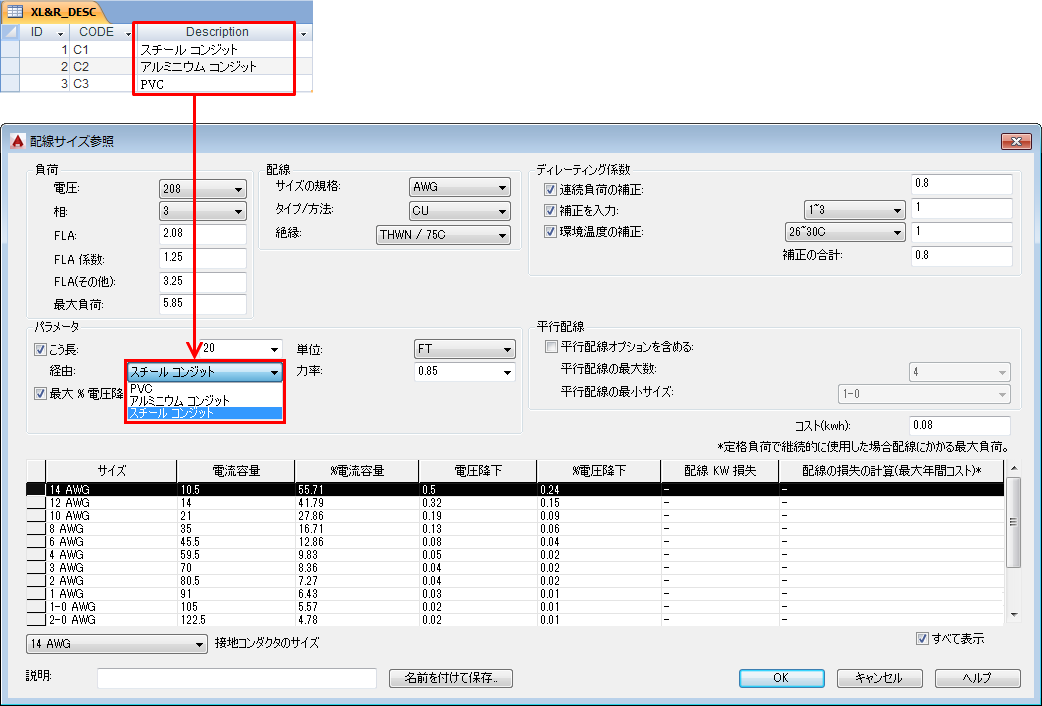Click the table scrollbar down arrow
Screen dimensions: 1042x706
coord(1013,615)
